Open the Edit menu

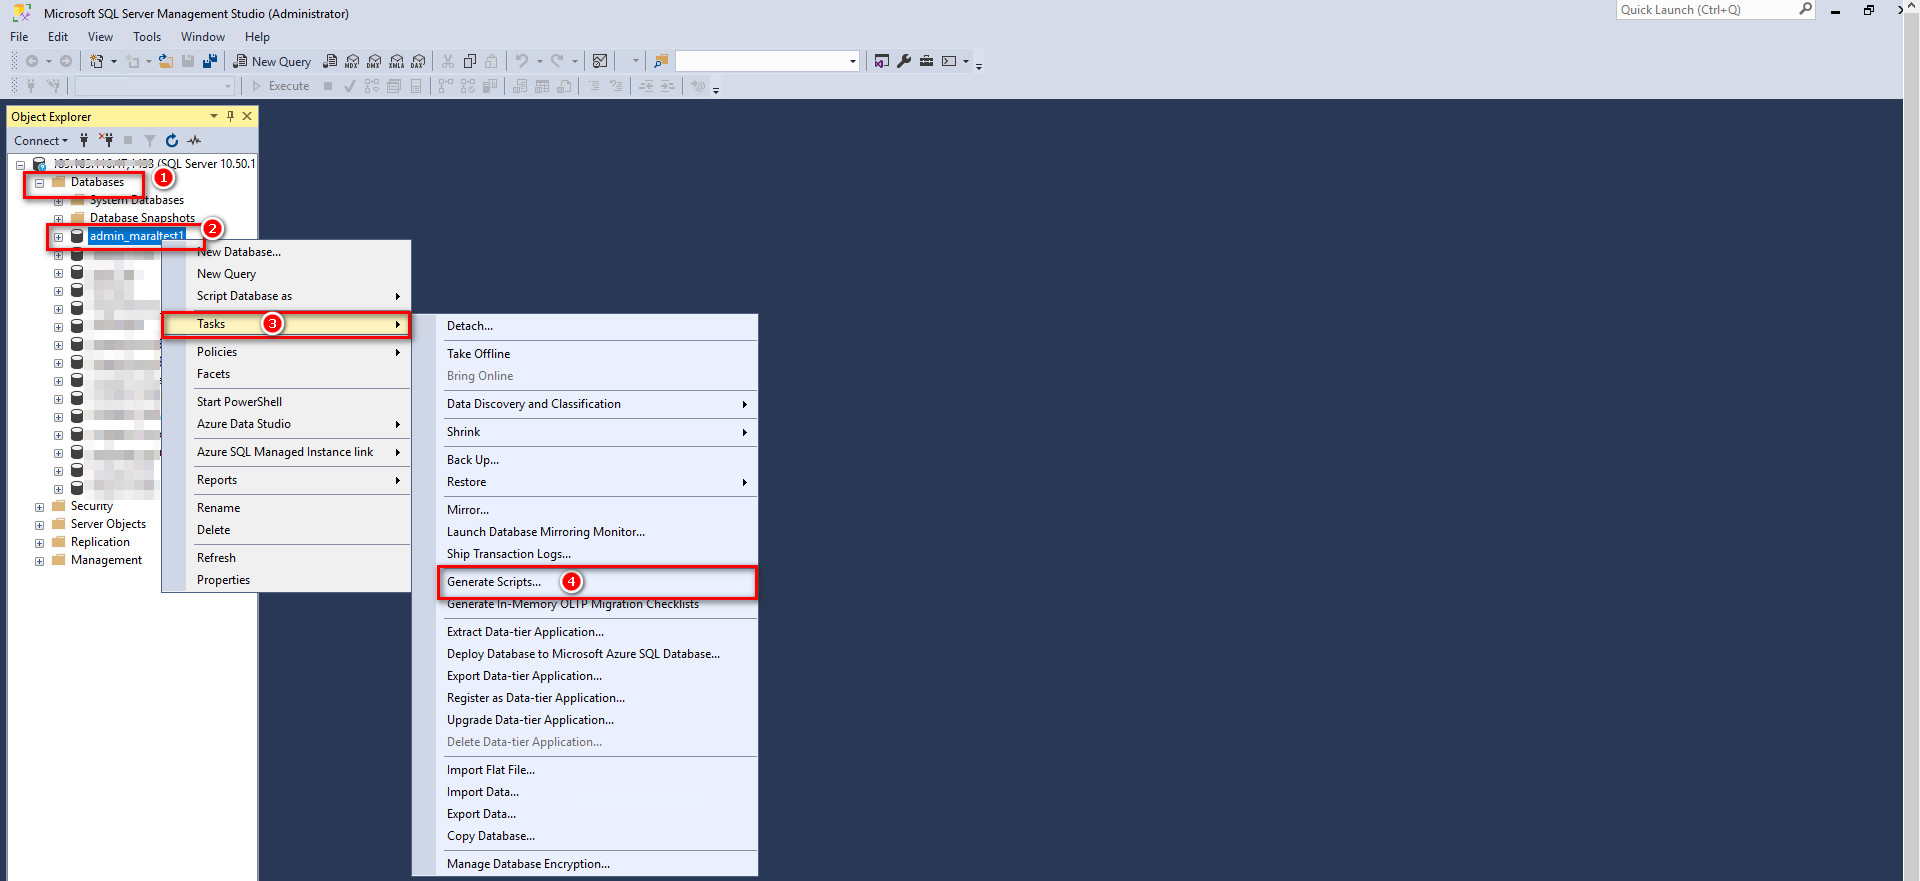pyautogui.click(x=58, y=37)
